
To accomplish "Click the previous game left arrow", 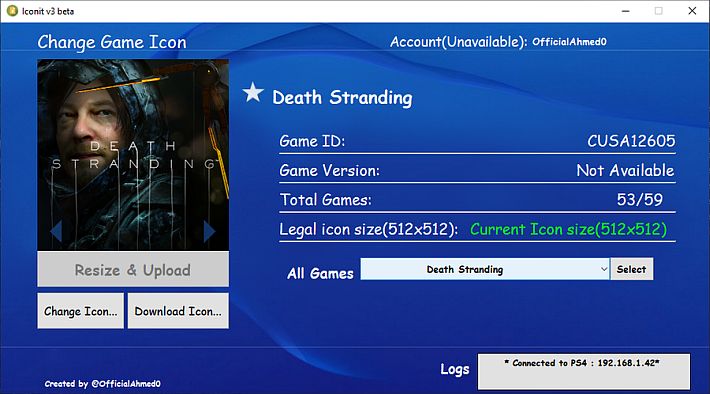I will (56, 231).
